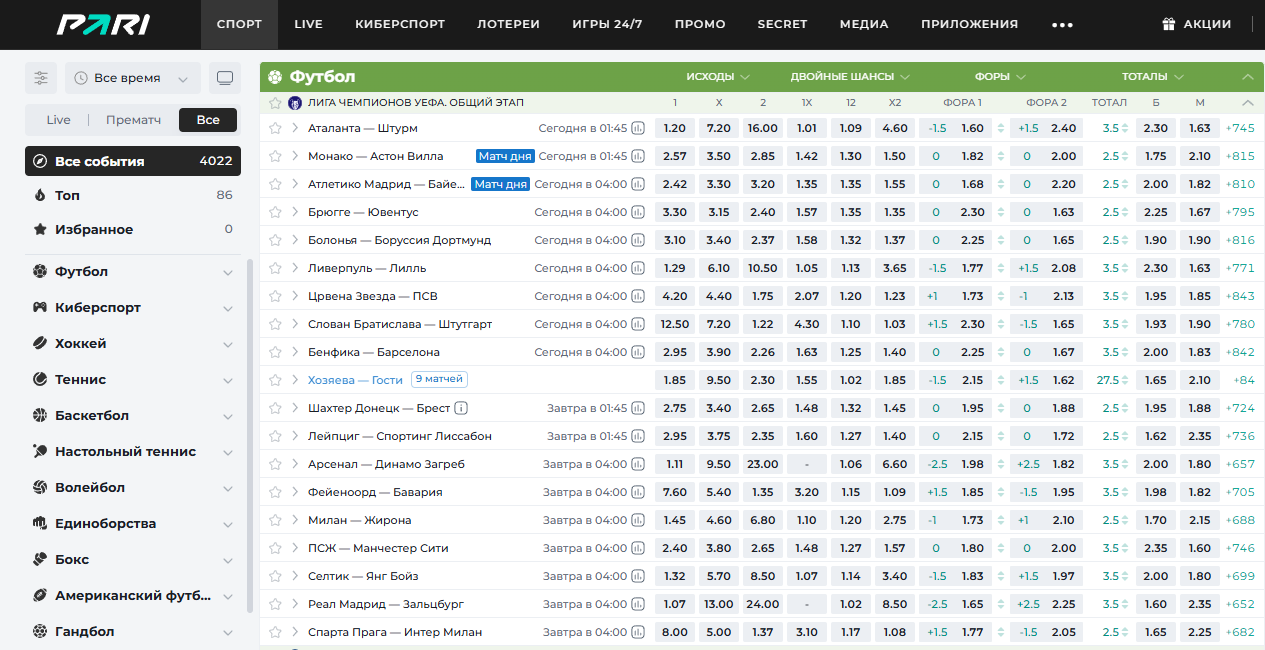Open the Все время period dropdown
This screenshot has width=1265, height=650.
[x=133, y=78]
